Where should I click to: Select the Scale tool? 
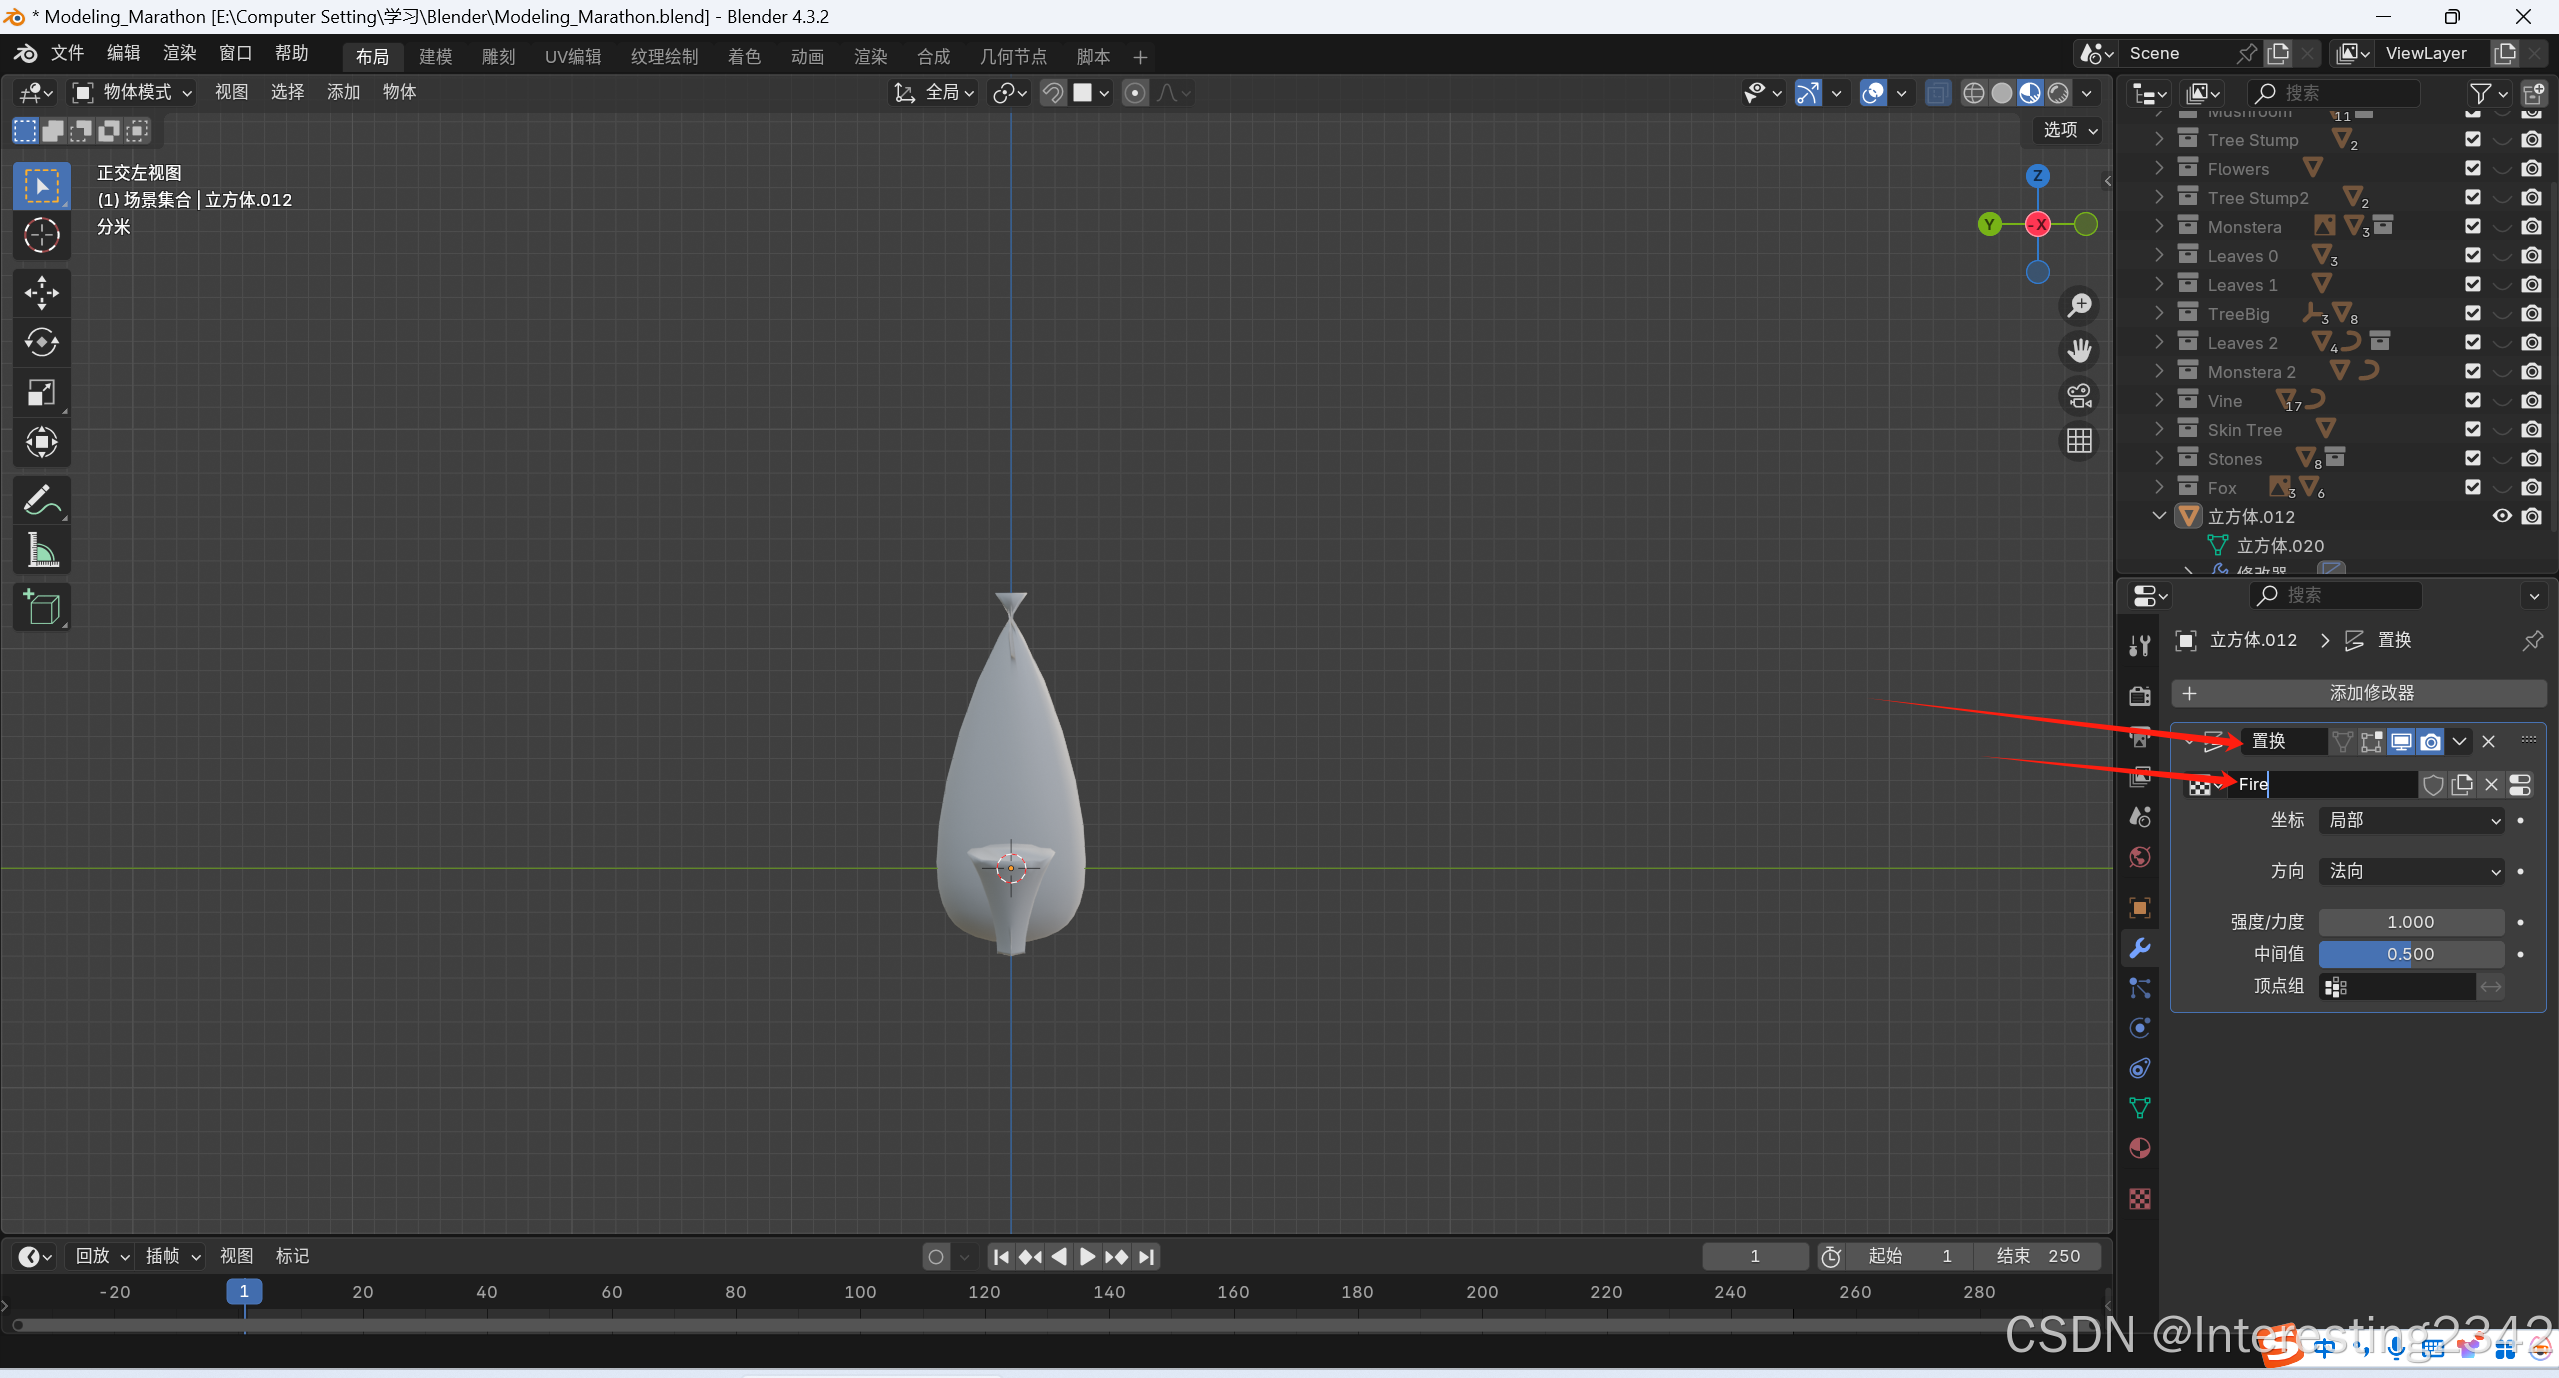click(x=41, y=393)
